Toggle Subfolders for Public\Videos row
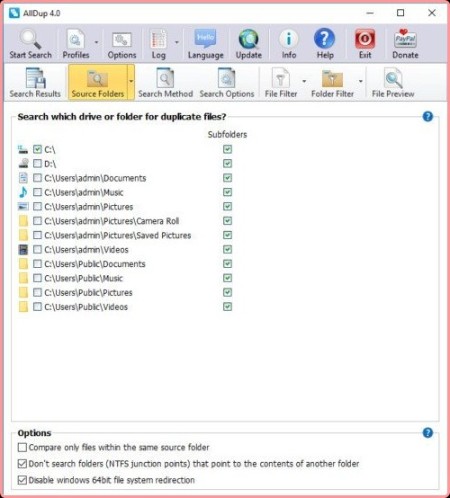450x498 pixels. [227, 307]
